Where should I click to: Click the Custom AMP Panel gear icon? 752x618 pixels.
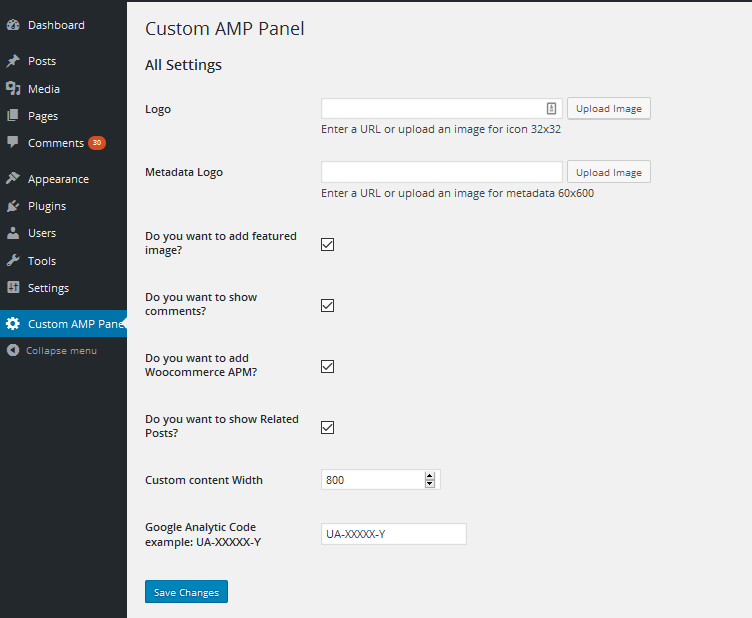13,324
